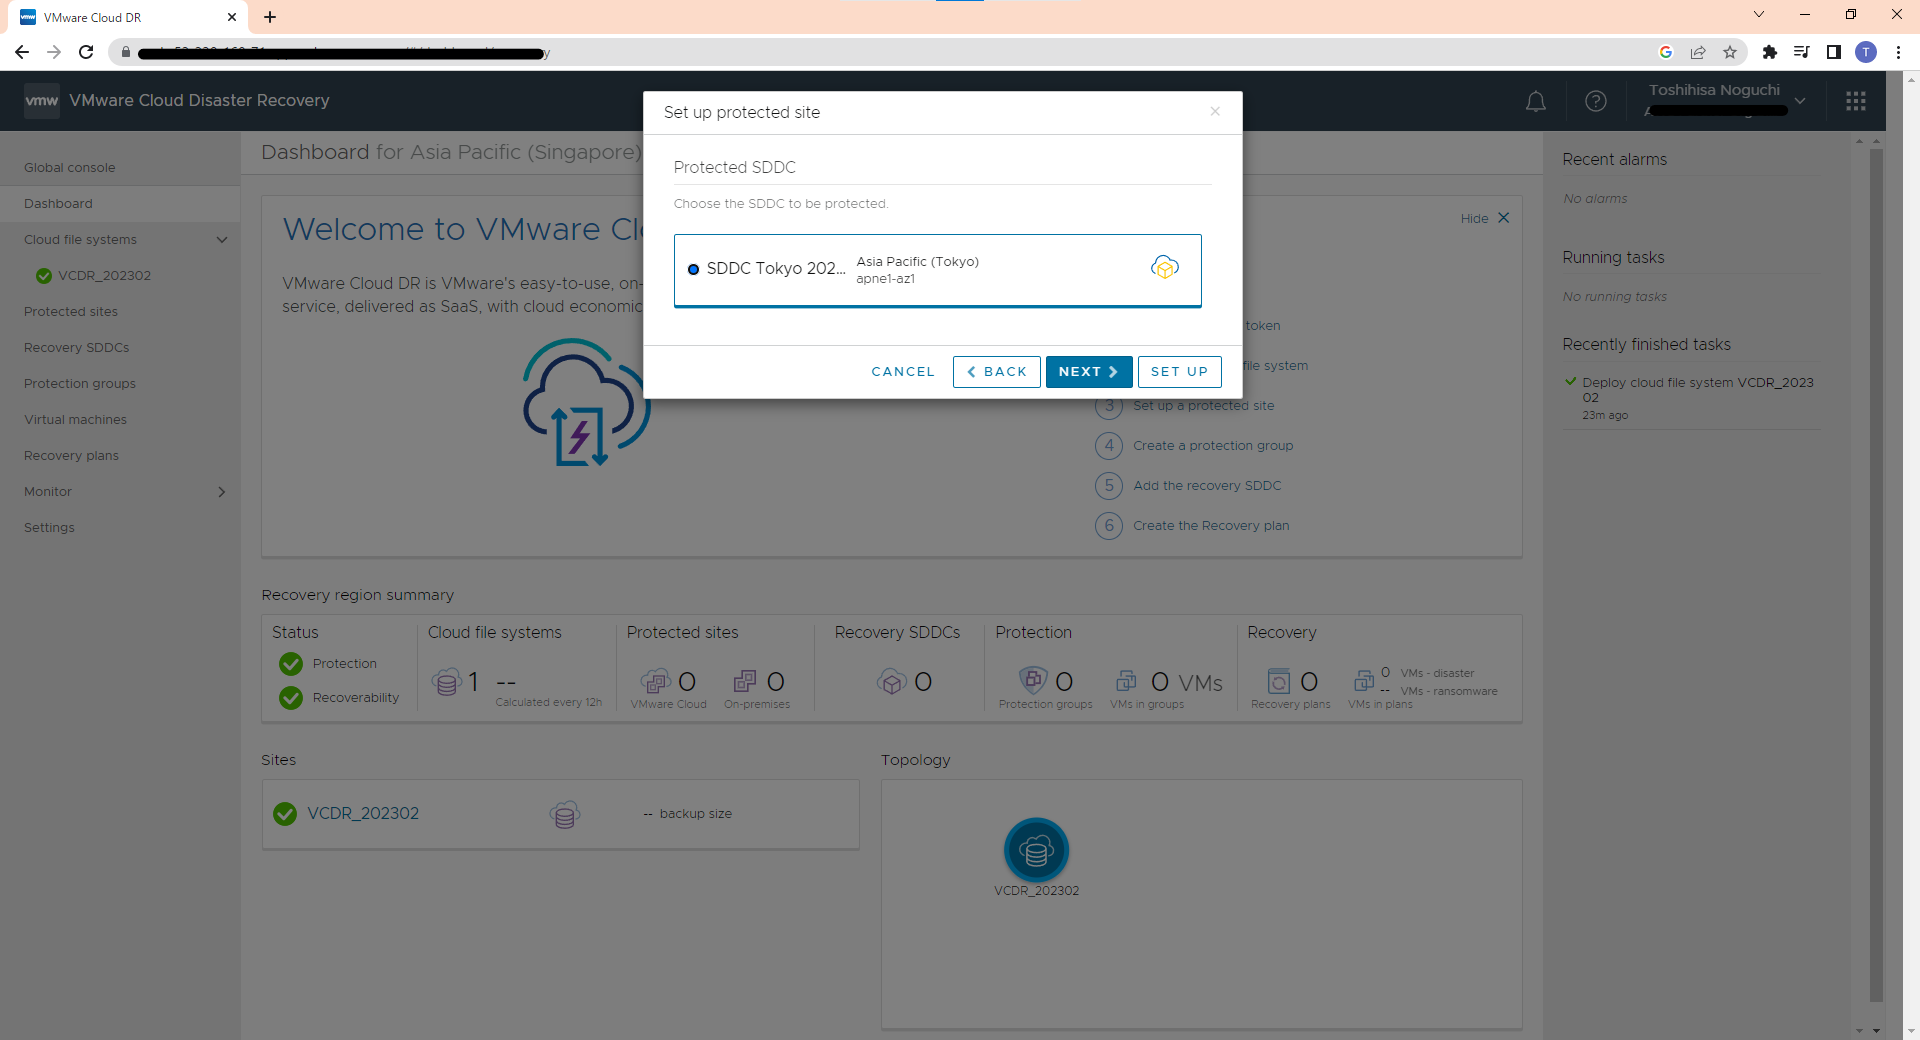Click the Recoverability status check icon

(291, 697)
